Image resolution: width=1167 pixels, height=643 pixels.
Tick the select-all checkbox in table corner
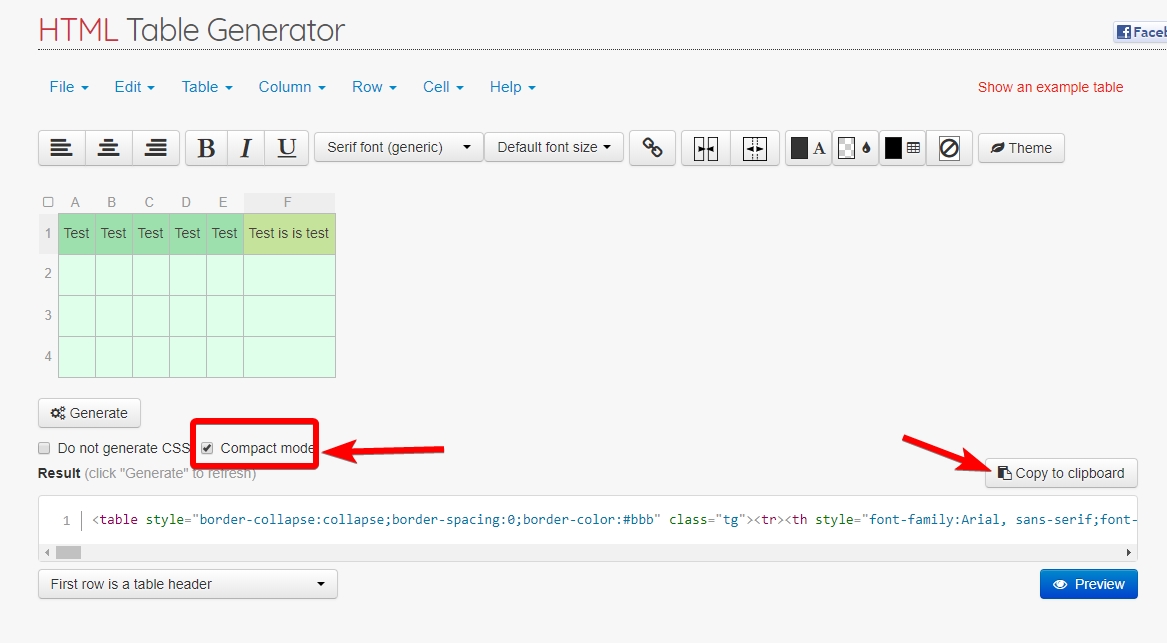pyautogui.click(x=48, y=202)
